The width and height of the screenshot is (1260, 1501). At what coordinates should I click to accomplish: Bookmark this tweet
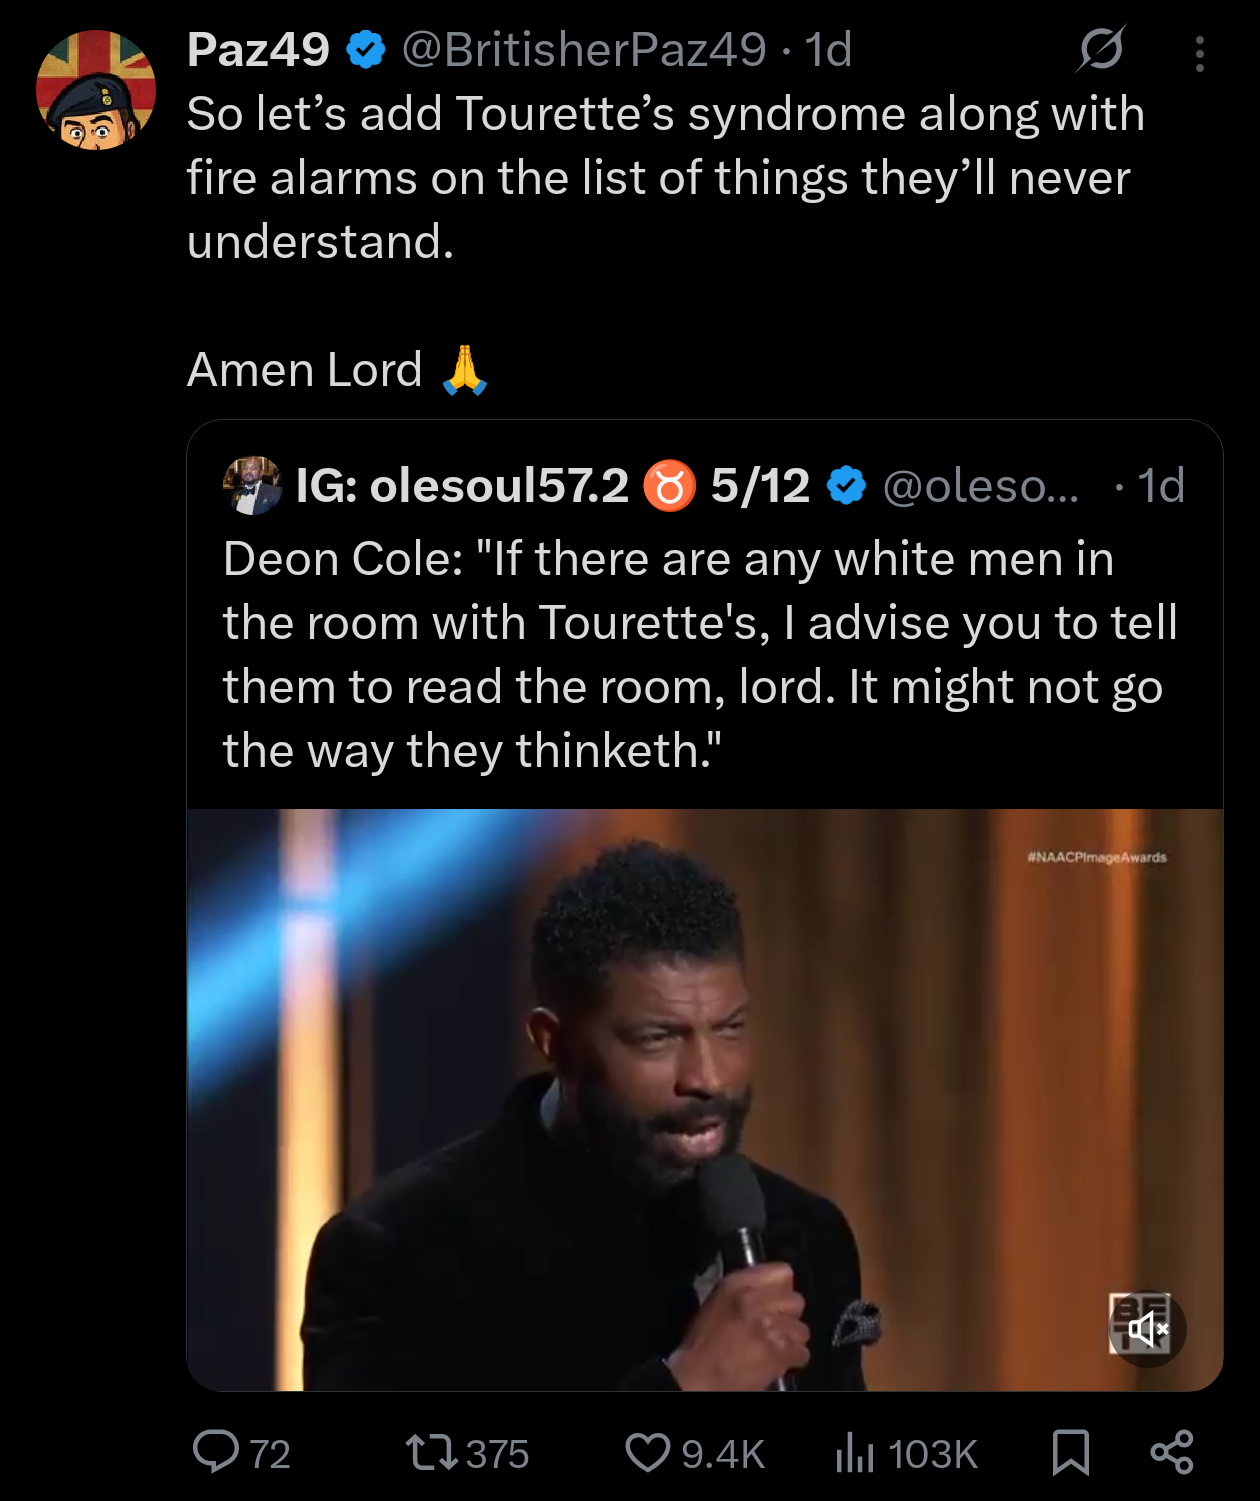tap(1070, 1452)
